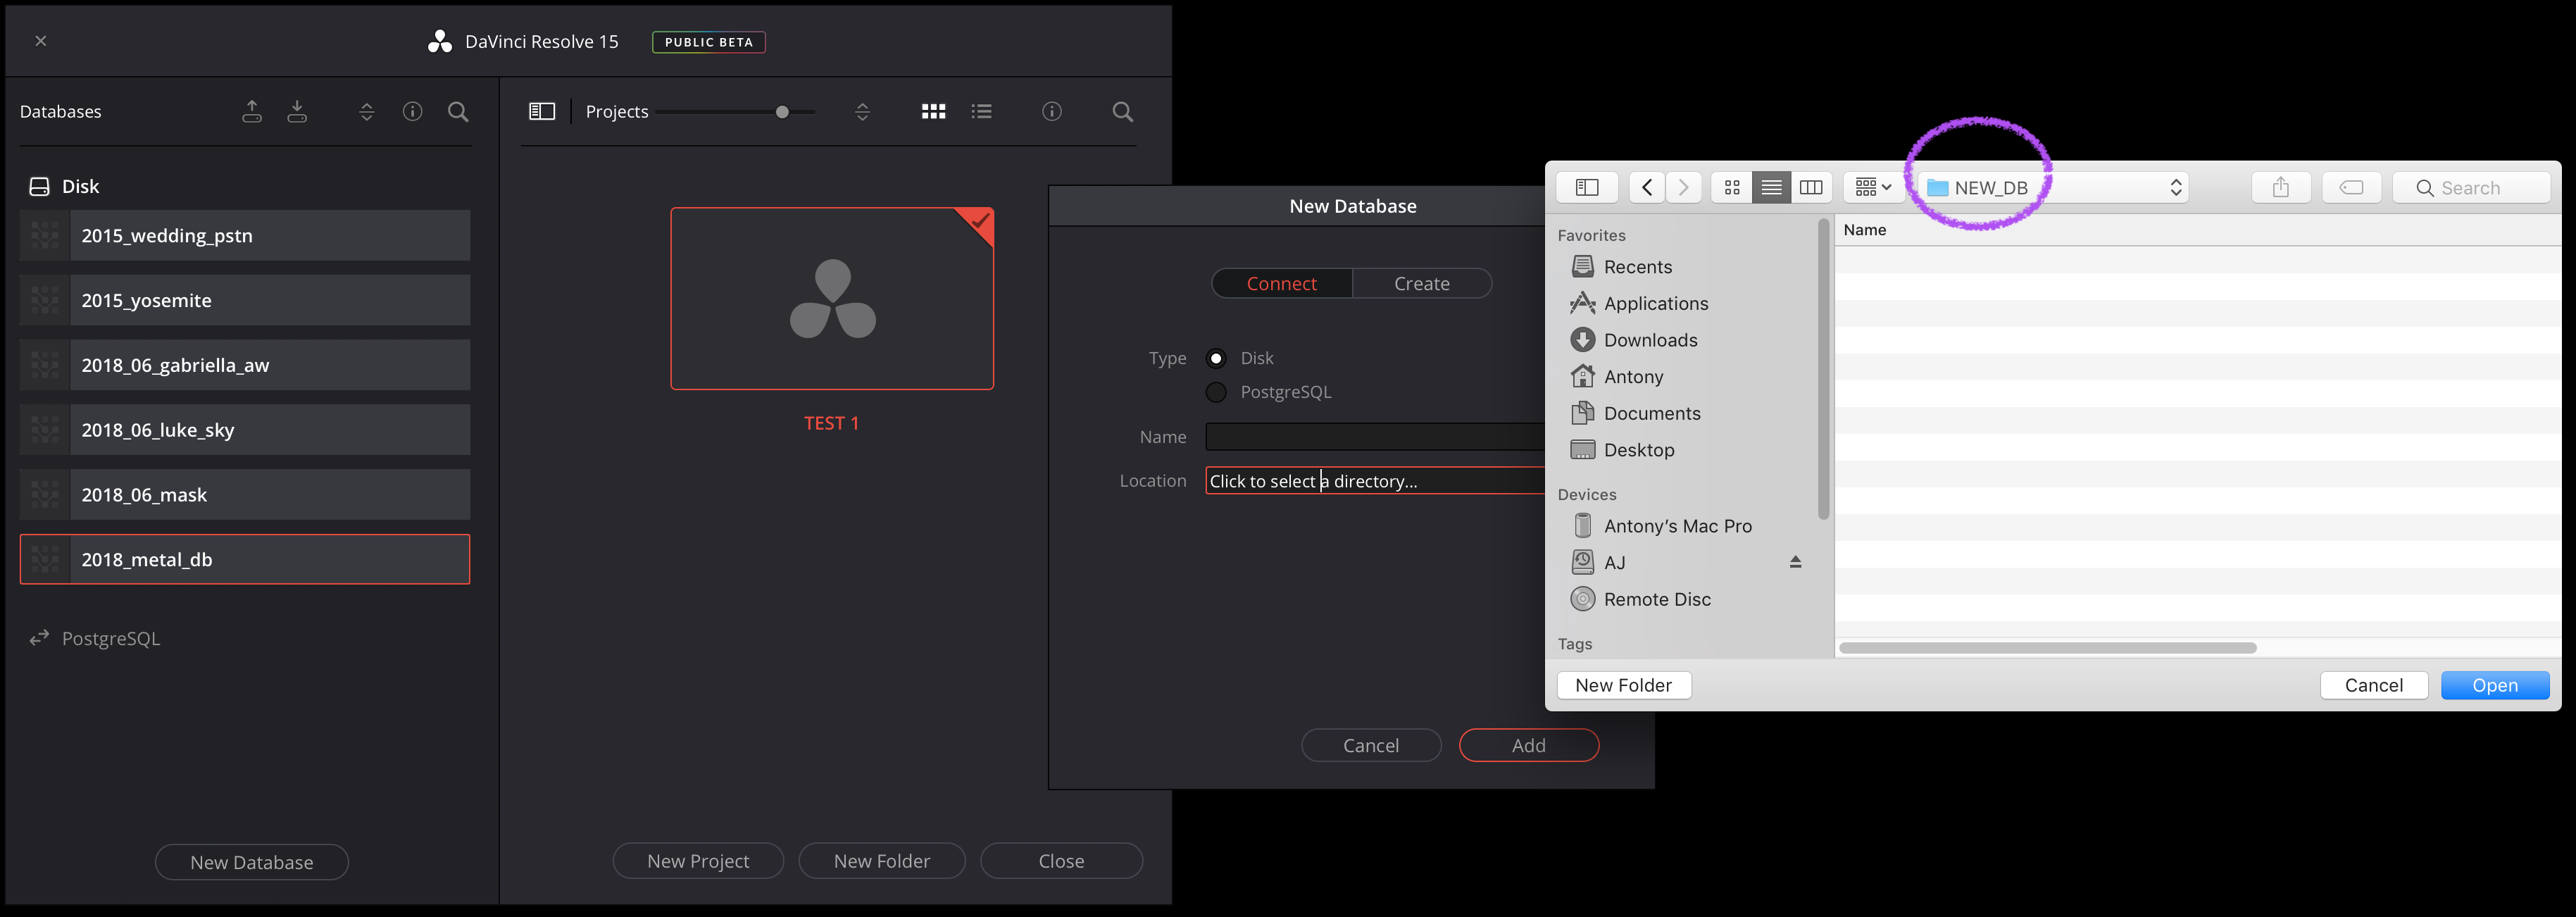Select database 2018_06_gabriella_aw
The height and width of the screenshot is (917, 2576).
click(245, 365)
